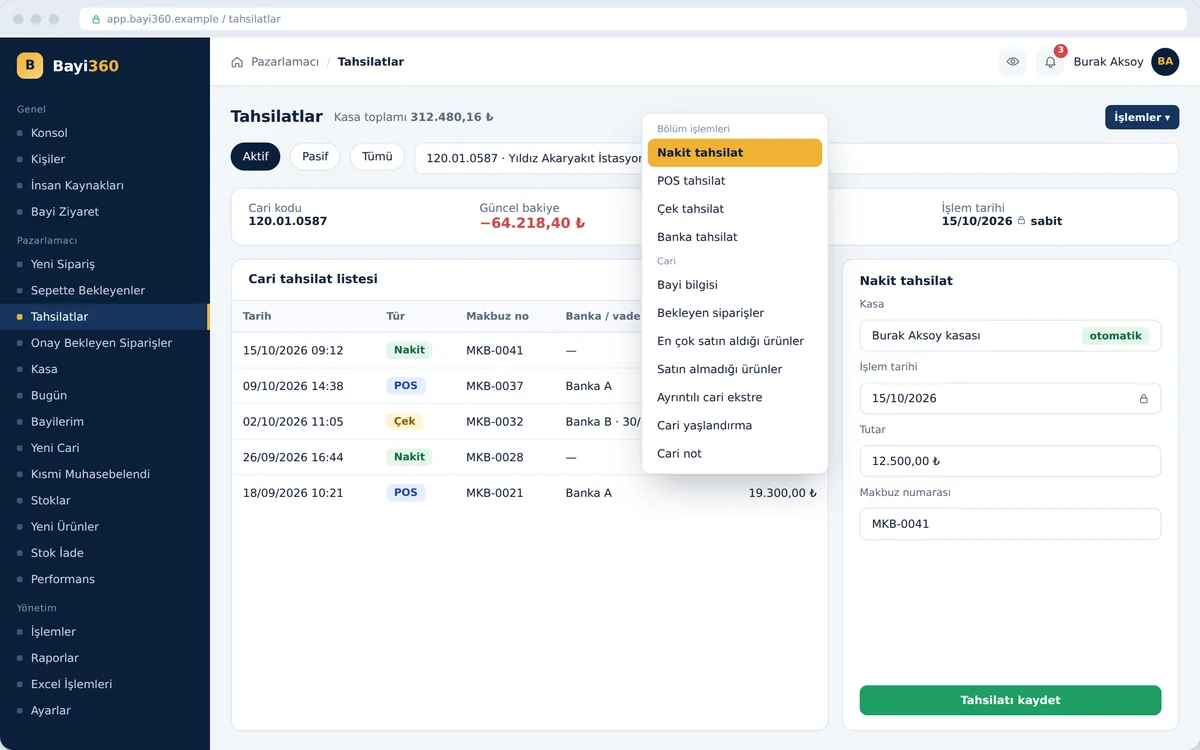
Task: Open Excel İşlemleri in sidebar
Action: point(105,684)
